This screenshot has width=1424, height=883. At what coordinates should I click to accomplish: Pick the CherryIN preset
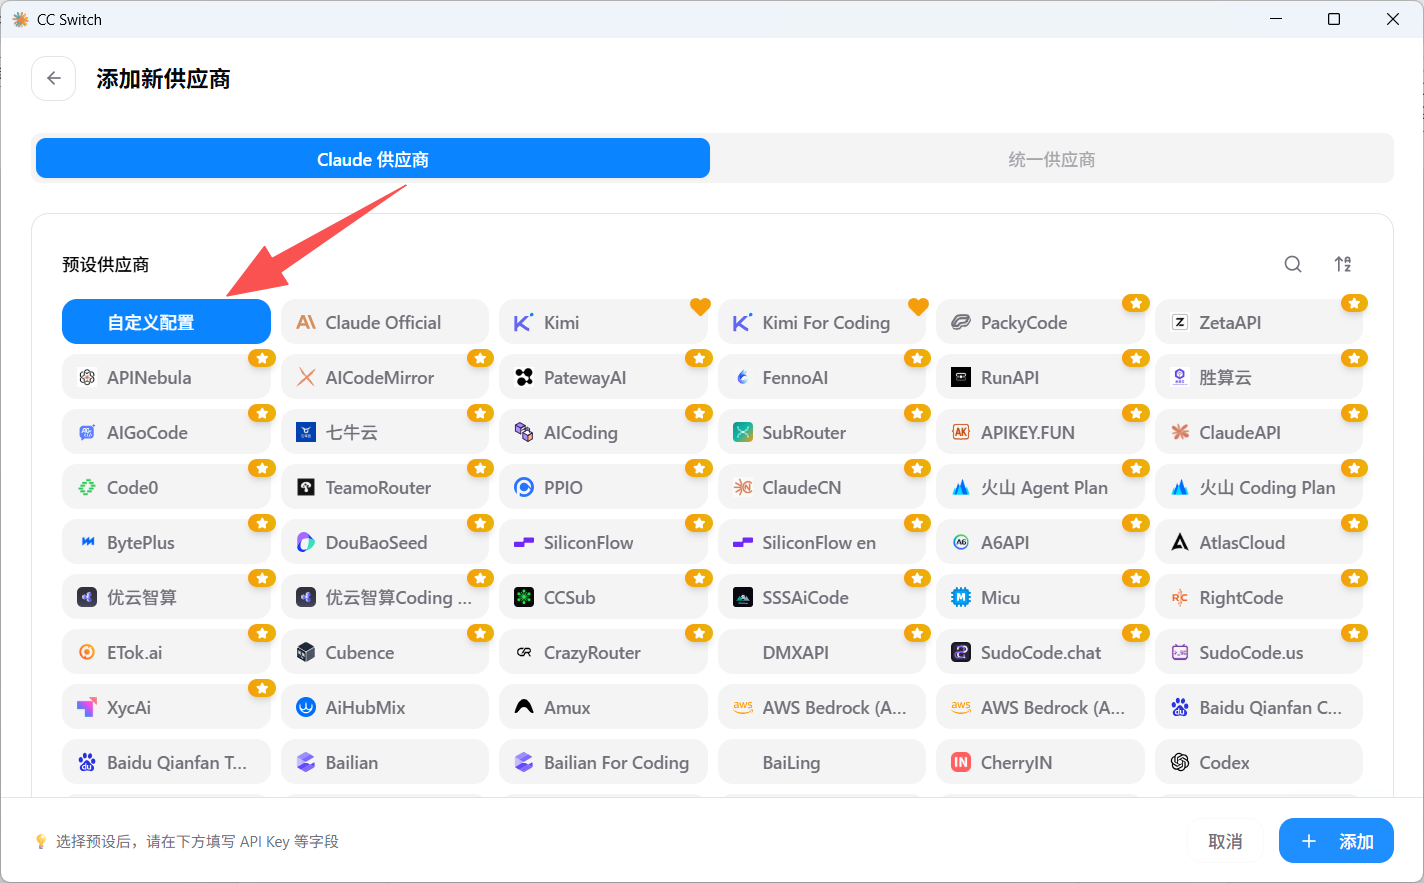coord(1040,762)
